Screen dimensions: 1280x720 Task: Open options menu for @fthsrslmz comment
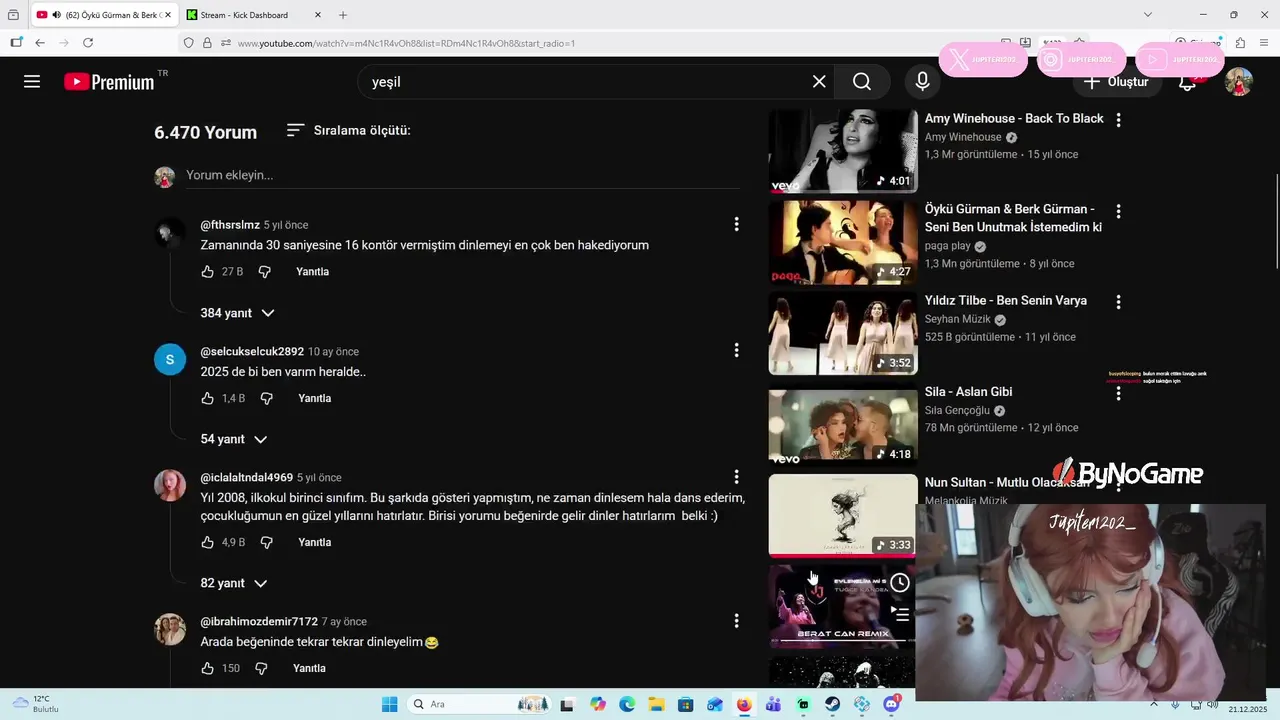(736, 224)
